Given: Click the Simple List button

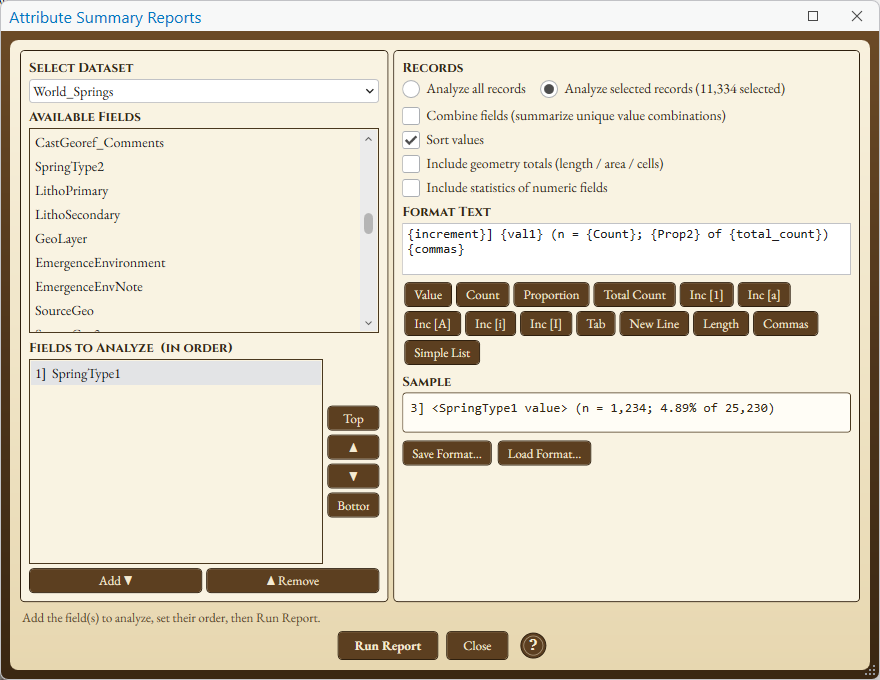Looking at the screenshot, I should click(x=442, y=353).
